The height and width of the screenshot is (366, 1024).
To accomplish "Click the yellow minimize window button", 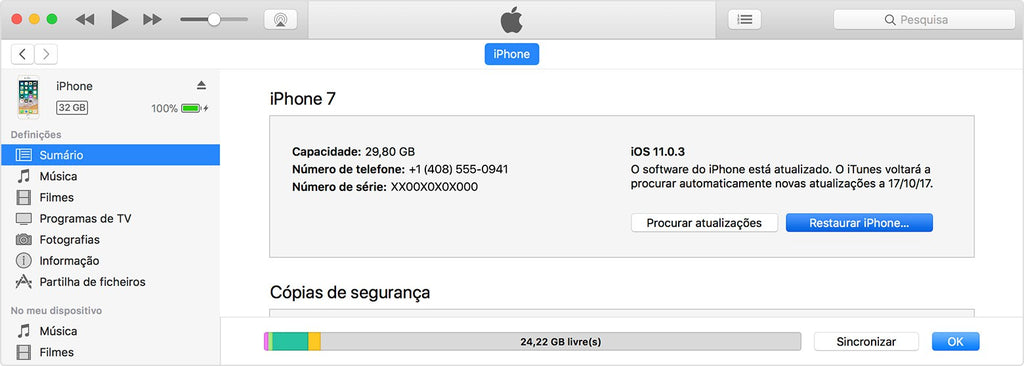I will click(x=34, y=19).
